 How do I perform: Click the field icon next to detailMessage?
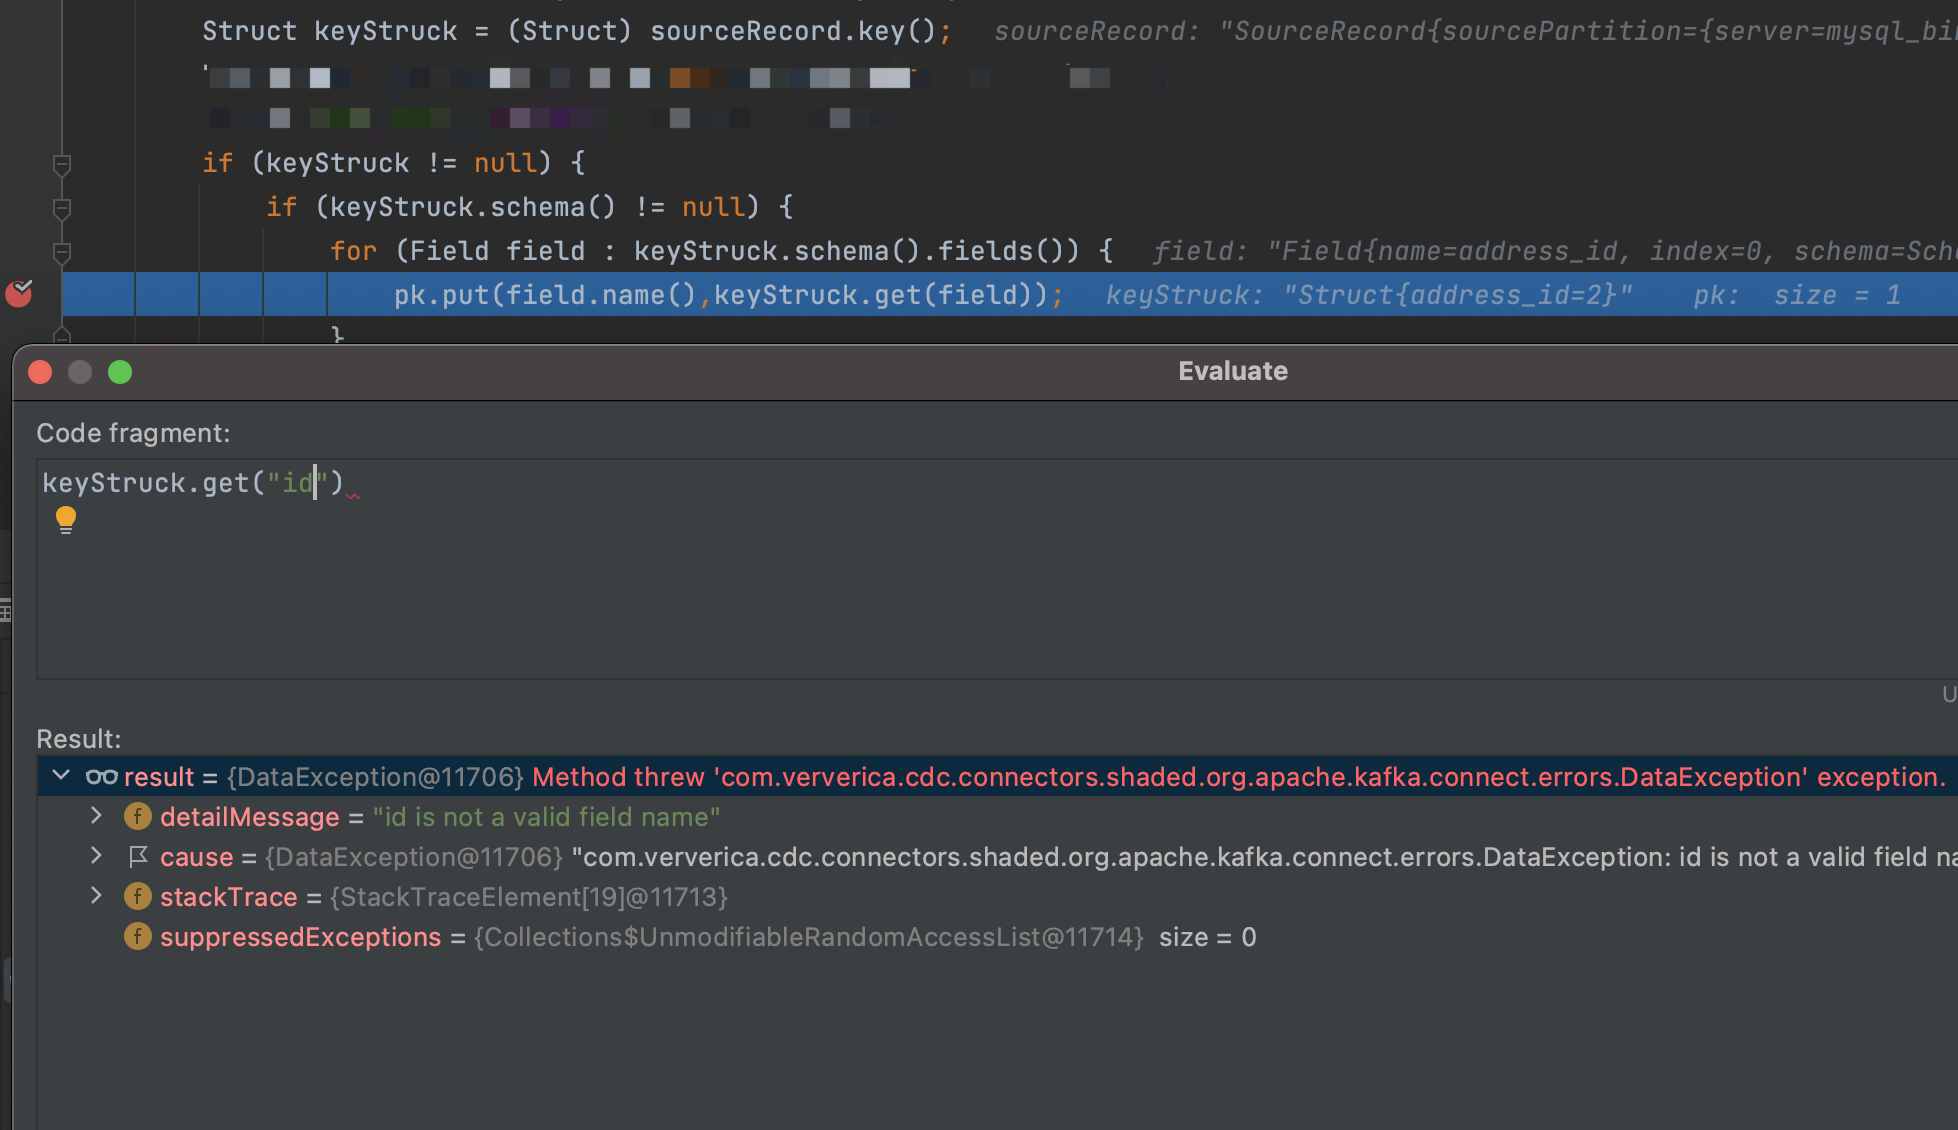point(138,816)
